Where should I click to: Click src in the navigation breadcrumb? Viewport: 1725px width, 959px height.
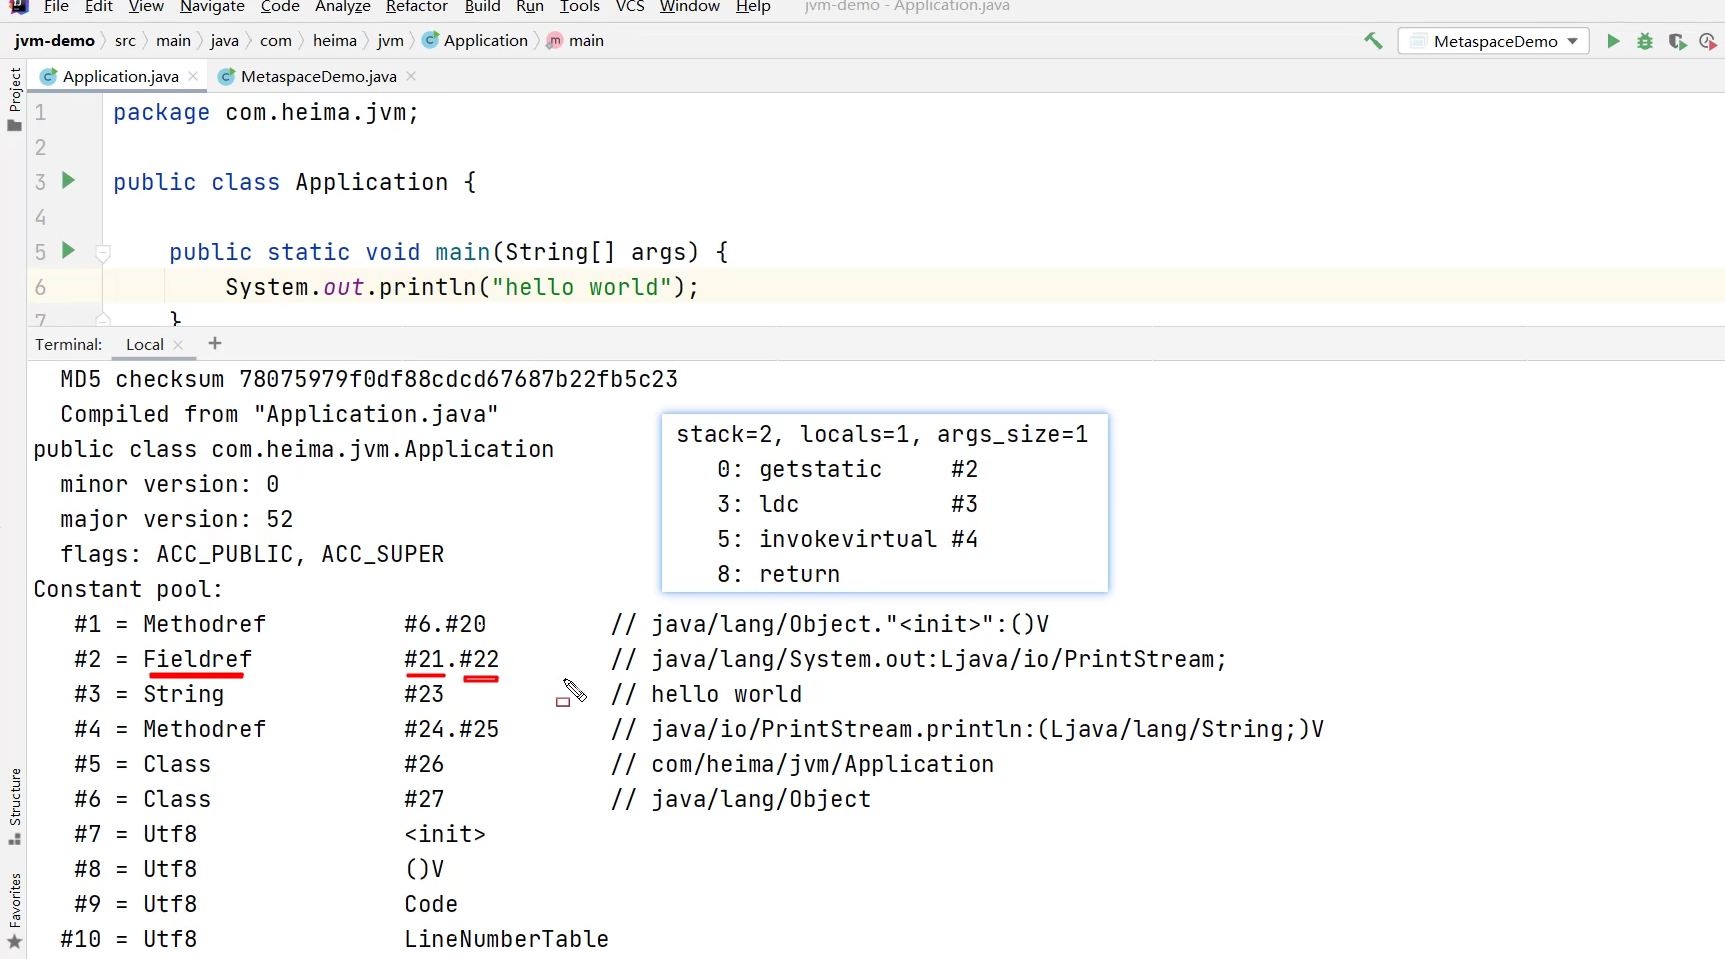click(125, 41)
